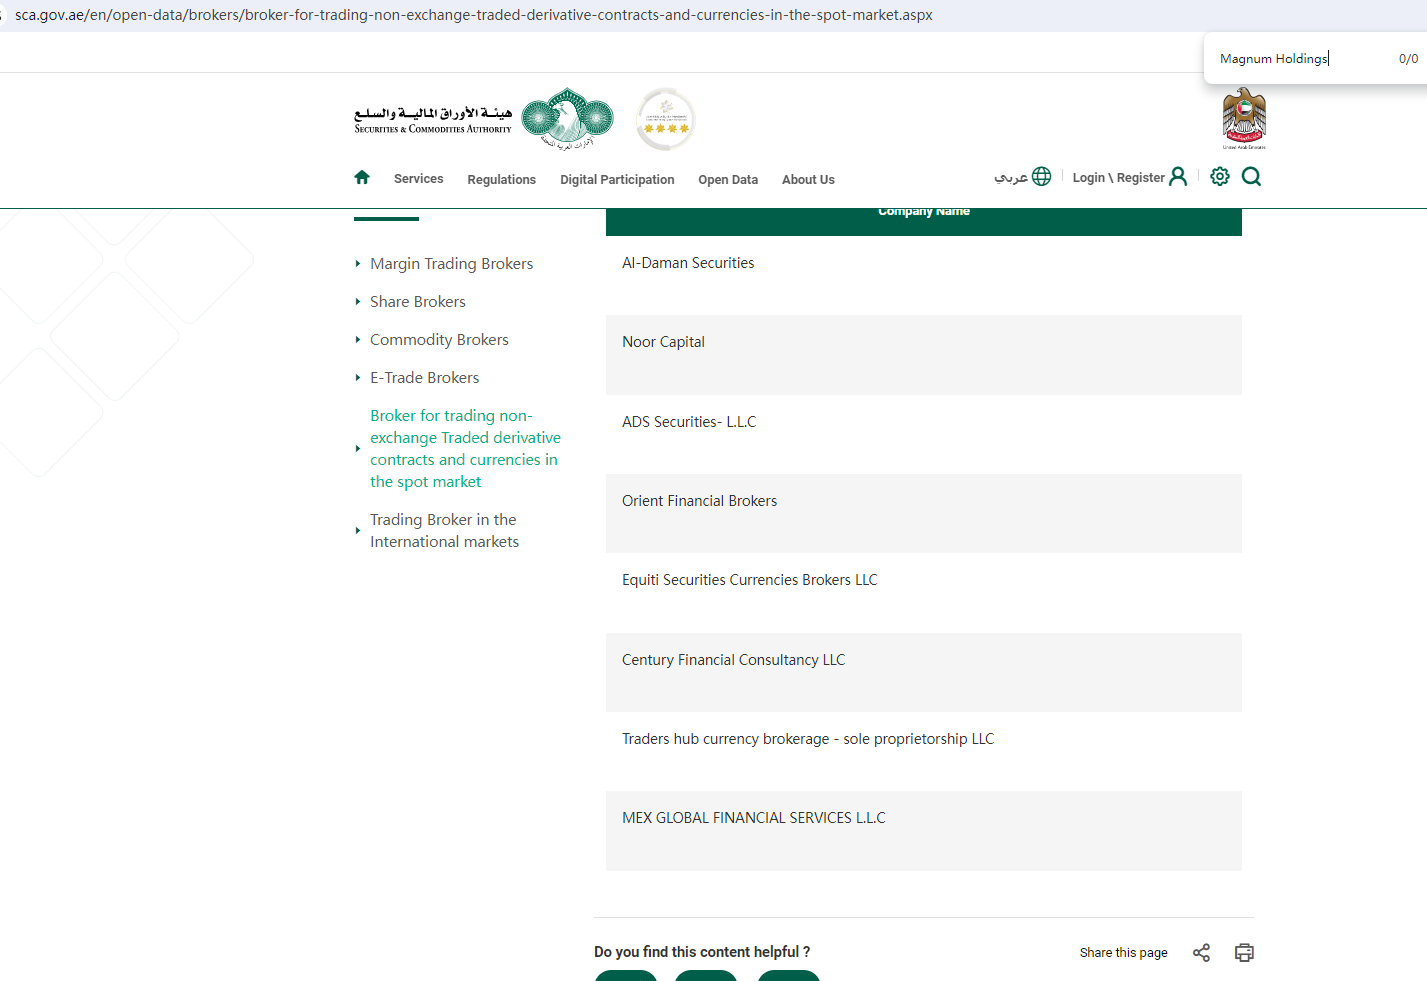Open the site search magnifier icon
The image size is (1427, 981).
pyautogui.click(x=1251, y=177)
